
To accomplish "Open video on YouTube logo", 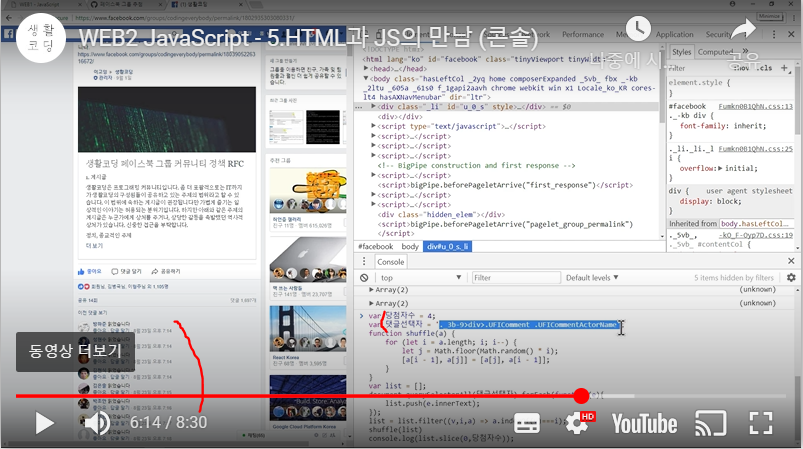I will pyautogui.click(x=644, y=424).
